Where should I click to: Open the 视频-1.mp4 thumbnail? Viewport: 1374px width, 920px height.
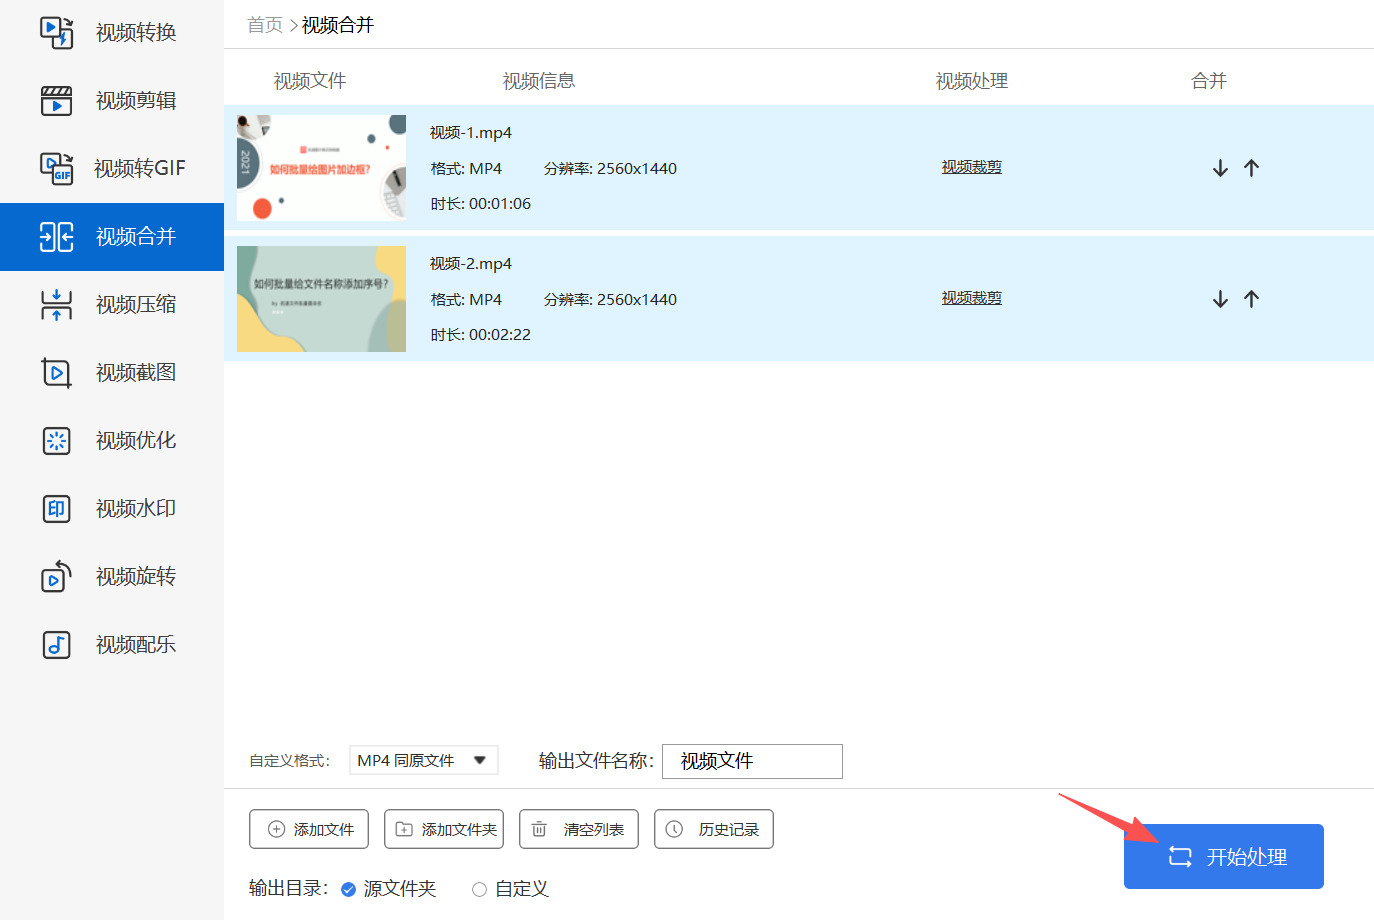click(321, 168)
